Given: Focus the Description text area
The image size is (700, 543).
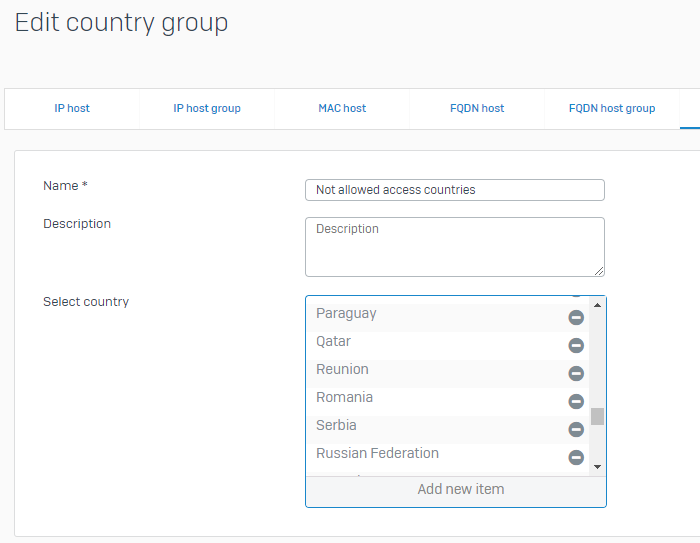Looking at the screenshot, I should 455,247.
